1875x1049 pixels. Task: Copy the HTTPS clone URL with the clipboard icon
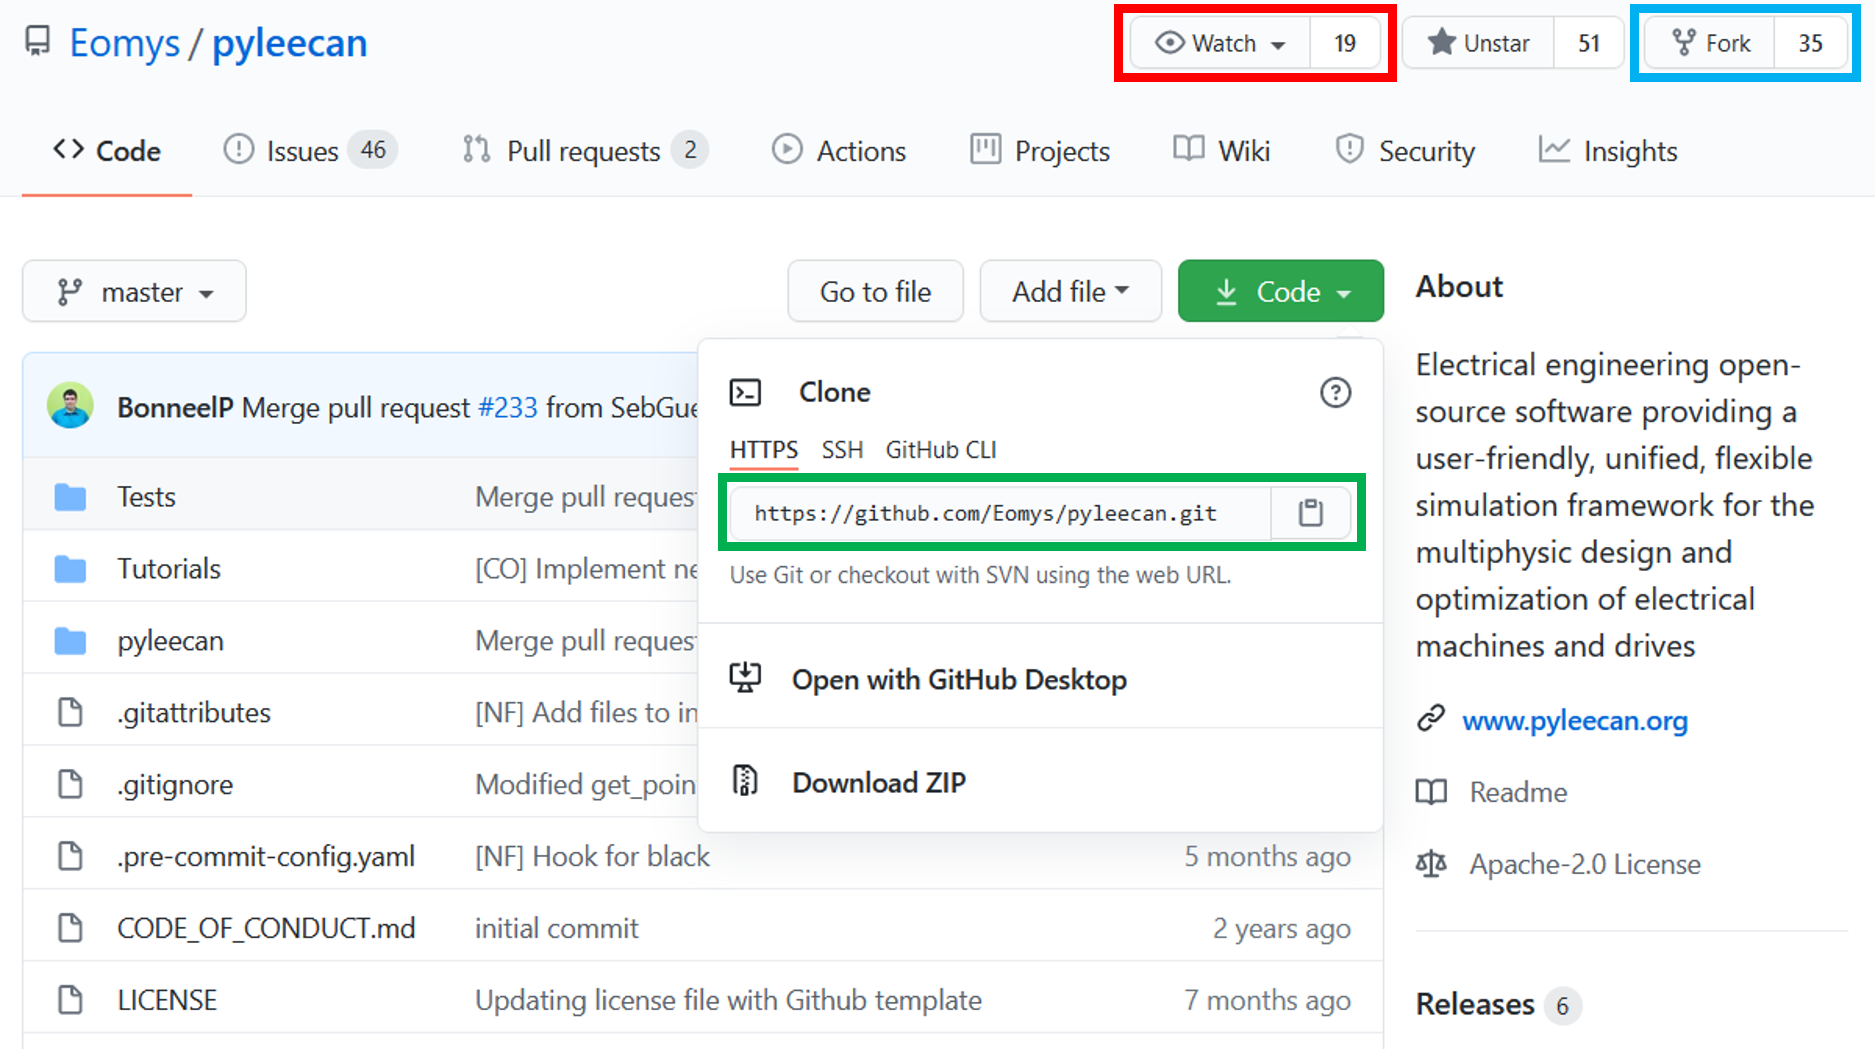point(1310,513)
